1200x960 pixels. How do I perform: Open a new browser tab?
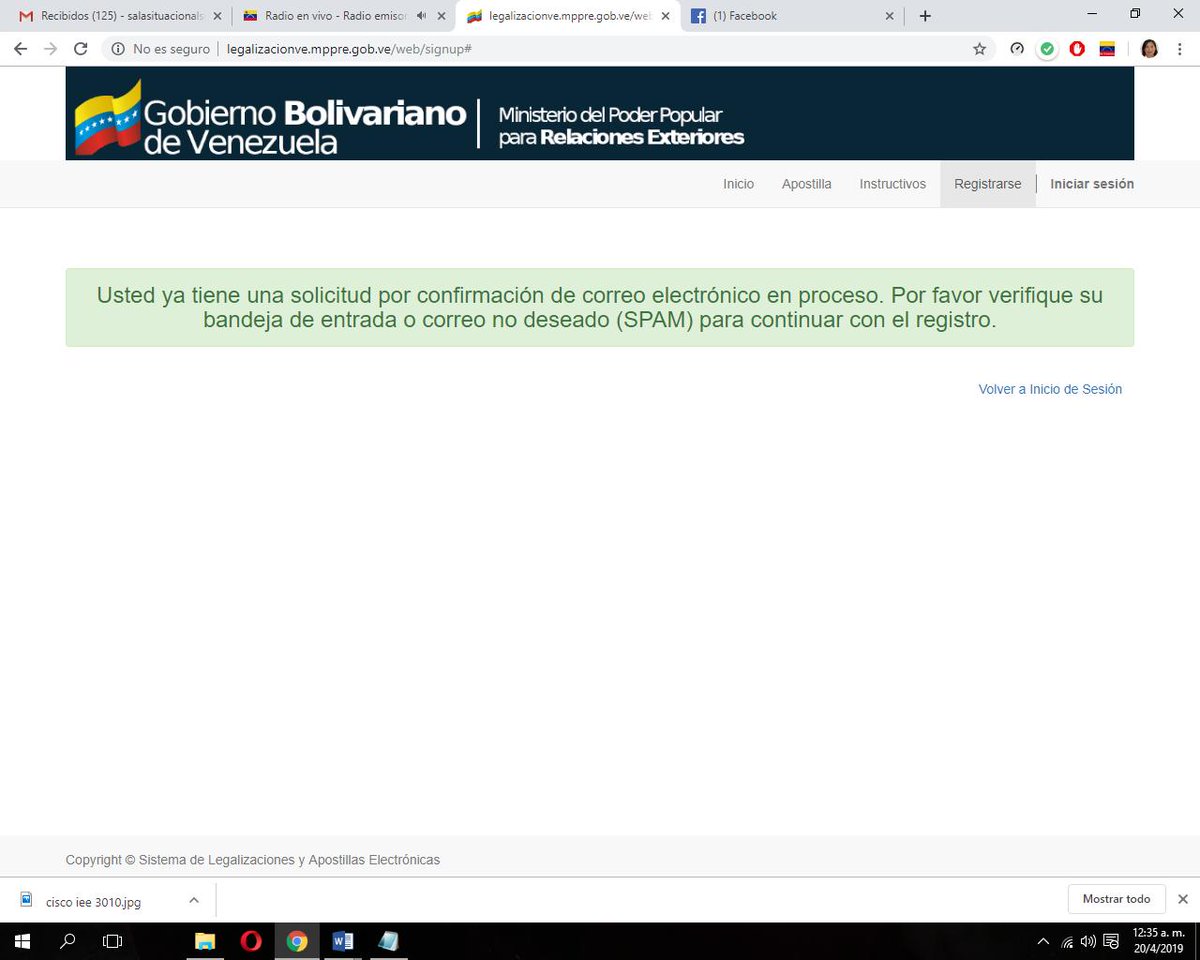click(925, 16)
